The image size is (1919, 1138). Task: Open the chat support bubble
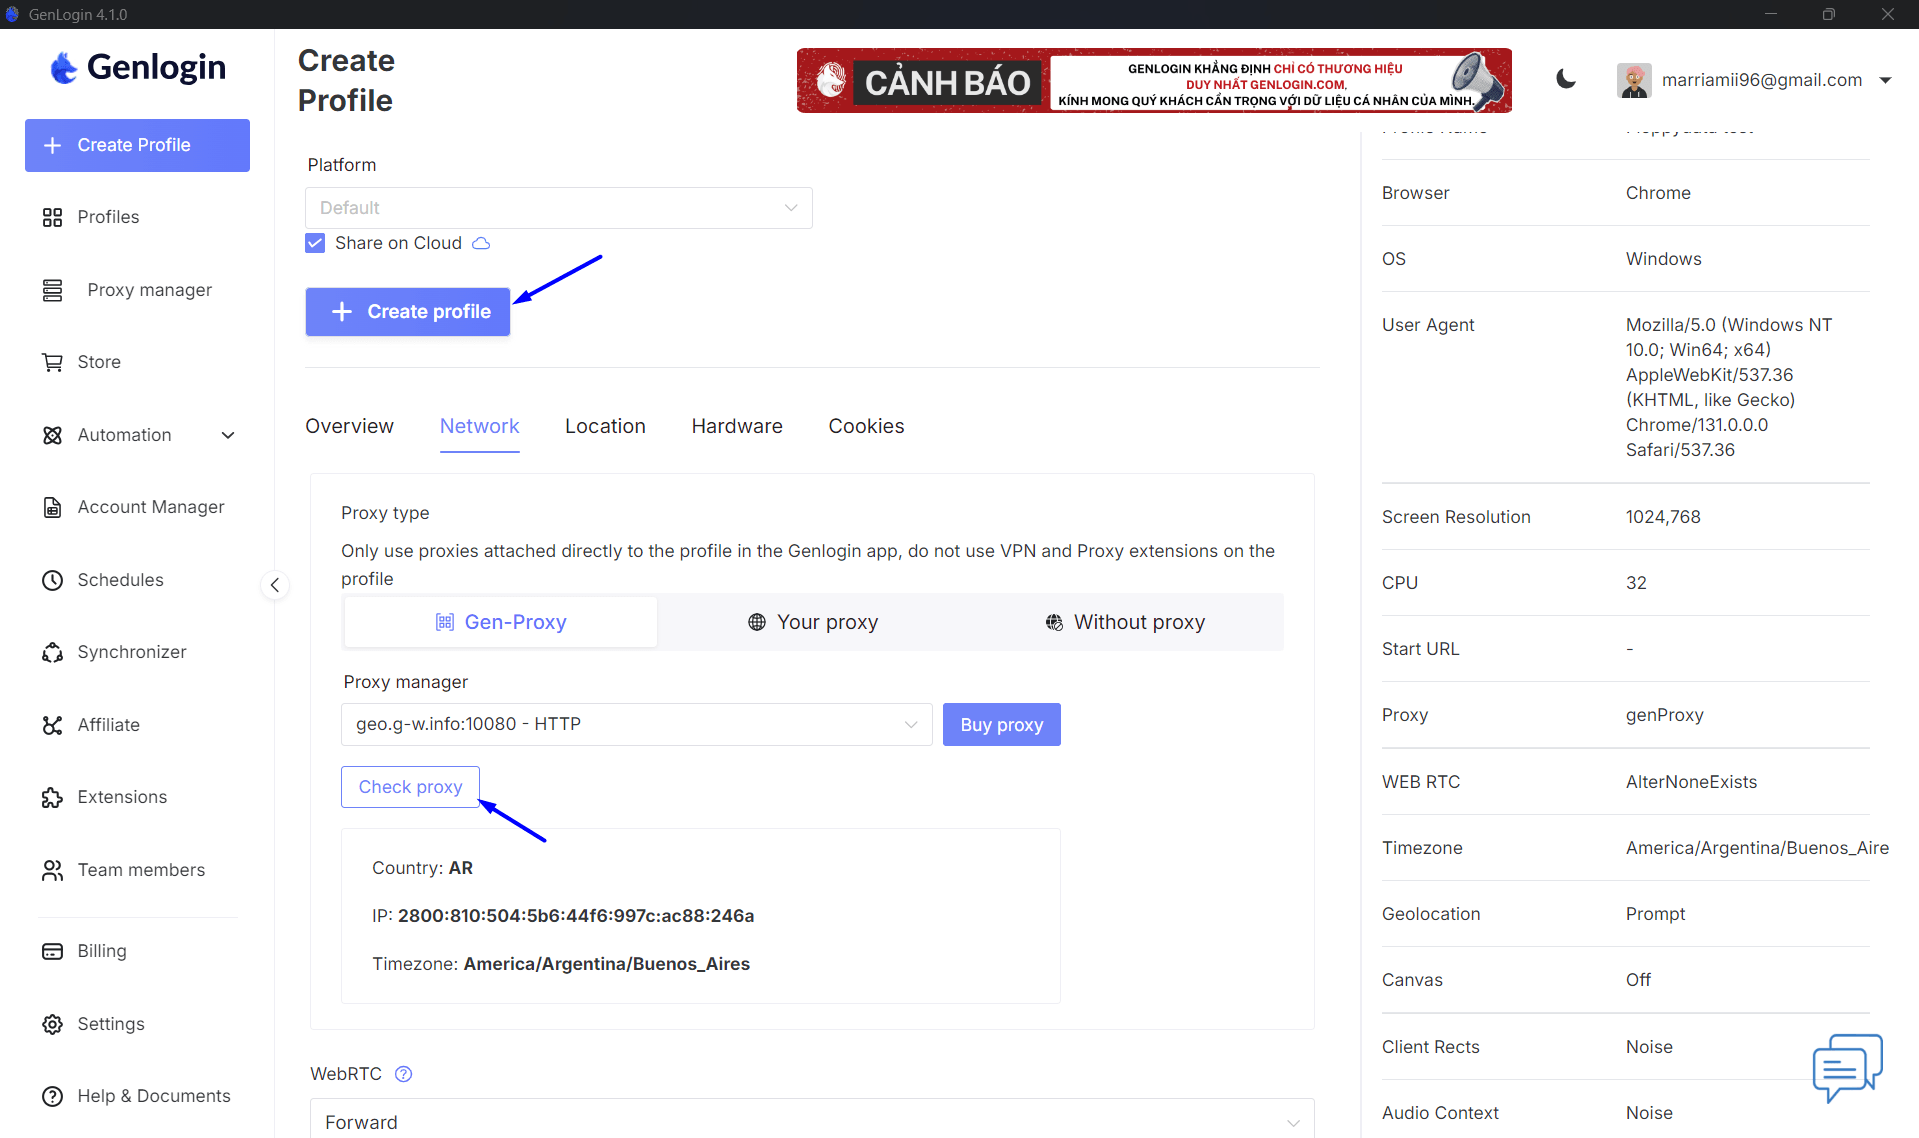1847,1068
